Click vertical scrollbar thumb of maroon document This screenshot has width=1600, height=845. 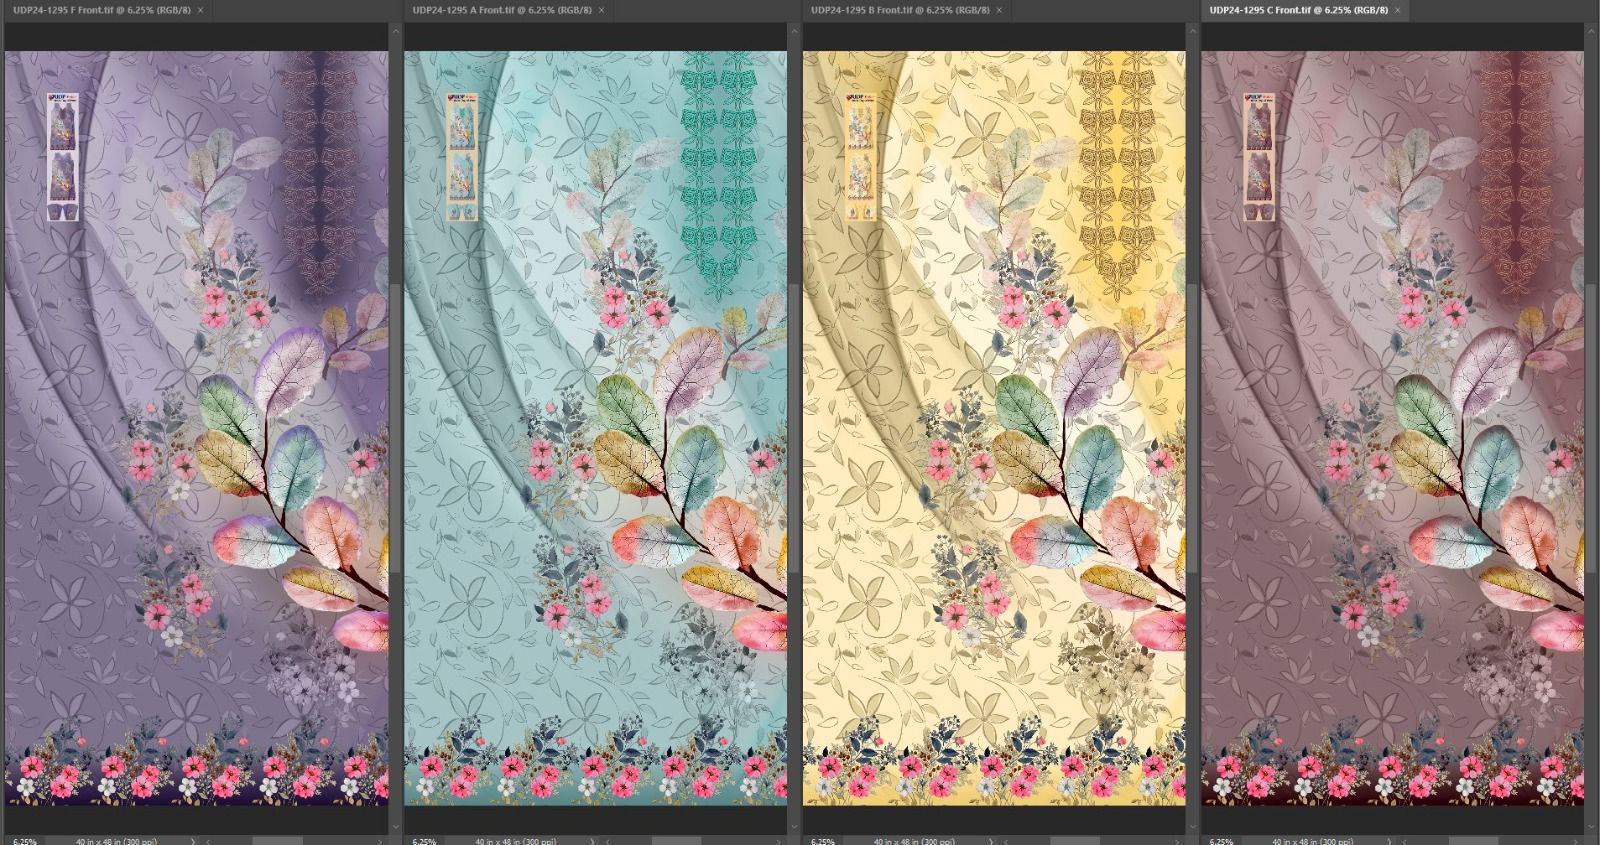click(1590, 428)
